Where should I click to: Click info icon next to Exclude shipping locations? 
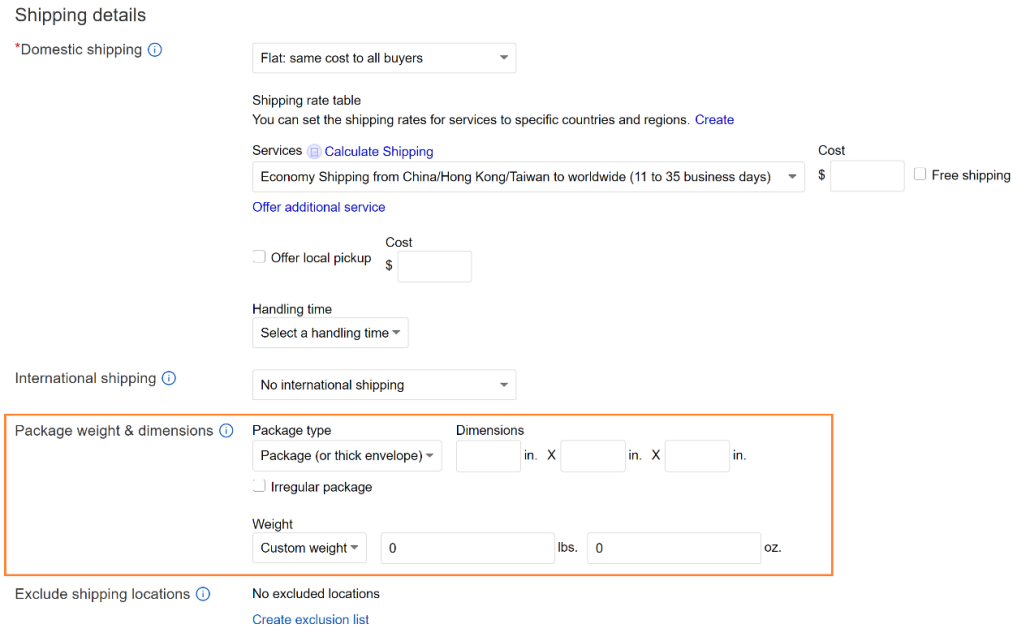pos(203,594)
